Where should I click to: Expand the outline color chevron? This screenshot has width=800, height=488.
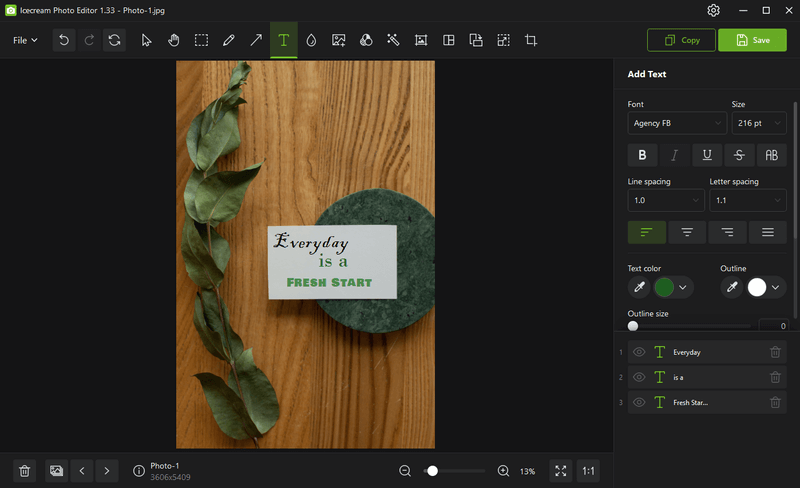coord(776,287)
